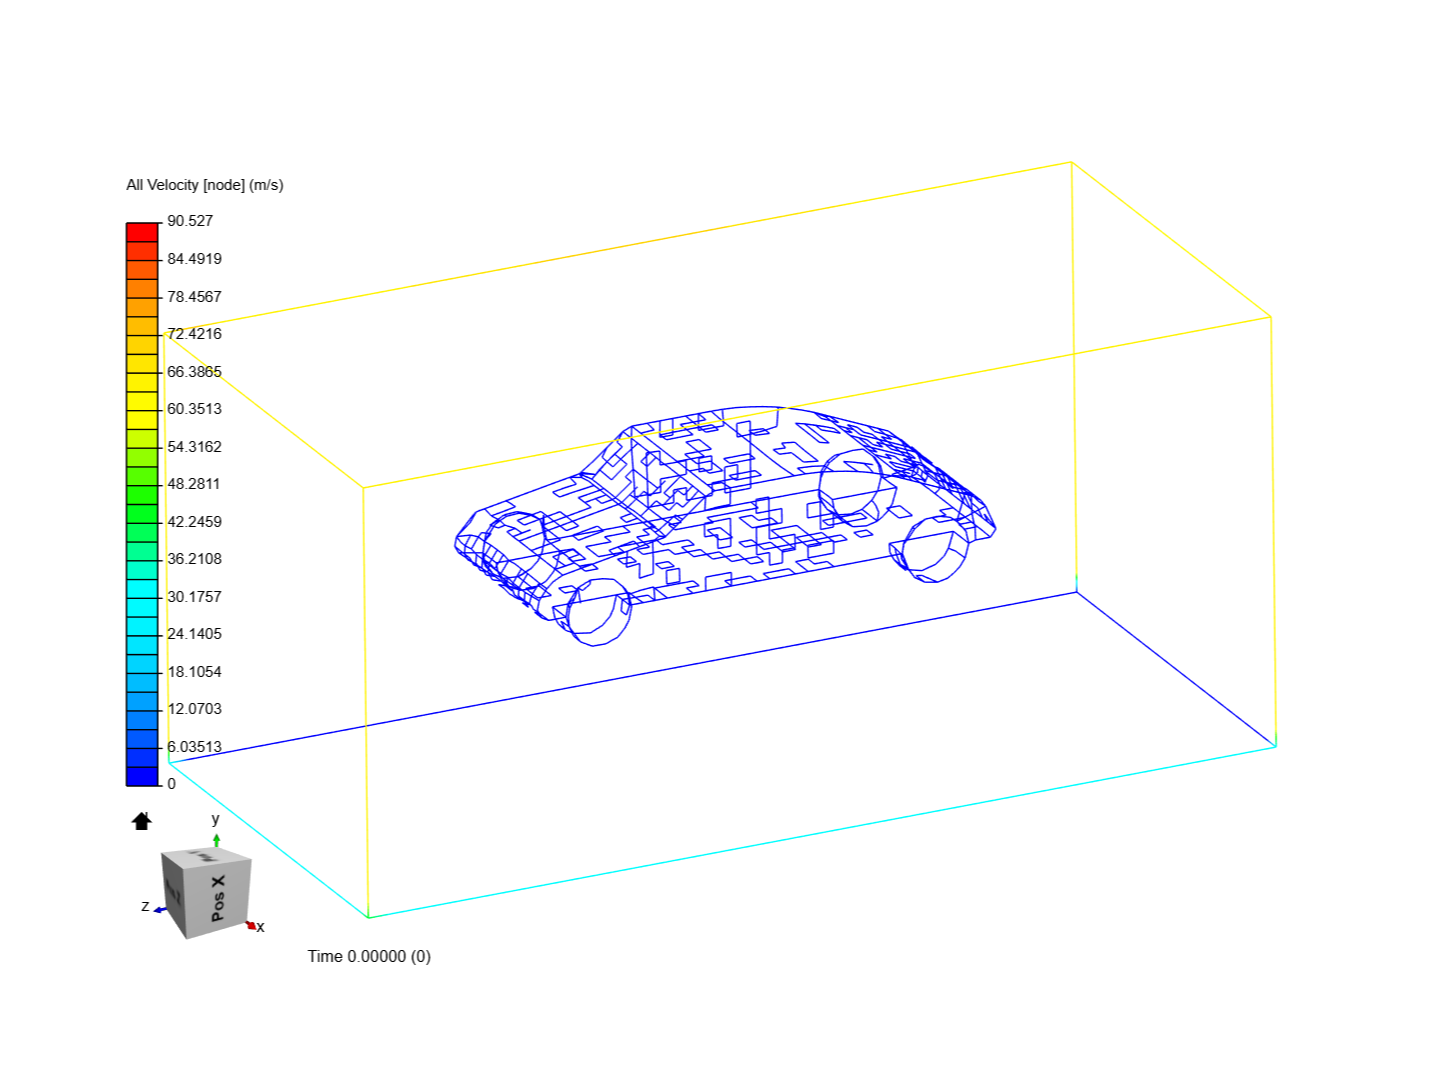Click the x axis letter label
This screenshot has width=1440, height=1080.
(261, 928)
